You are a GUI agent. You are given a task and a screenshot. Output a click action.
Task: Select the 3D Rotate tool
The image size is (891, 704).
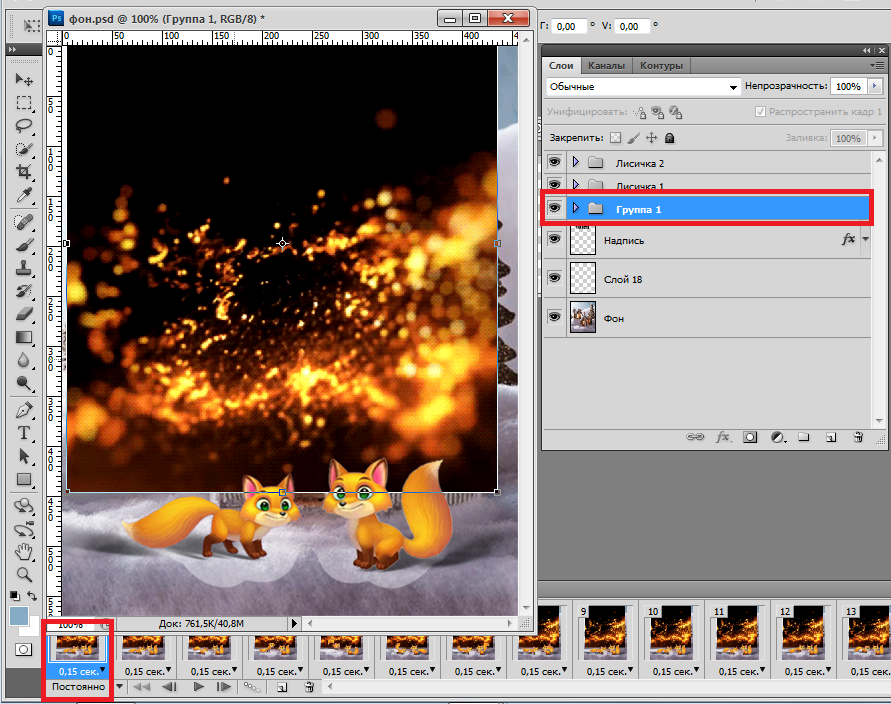[x=23, y=506]
